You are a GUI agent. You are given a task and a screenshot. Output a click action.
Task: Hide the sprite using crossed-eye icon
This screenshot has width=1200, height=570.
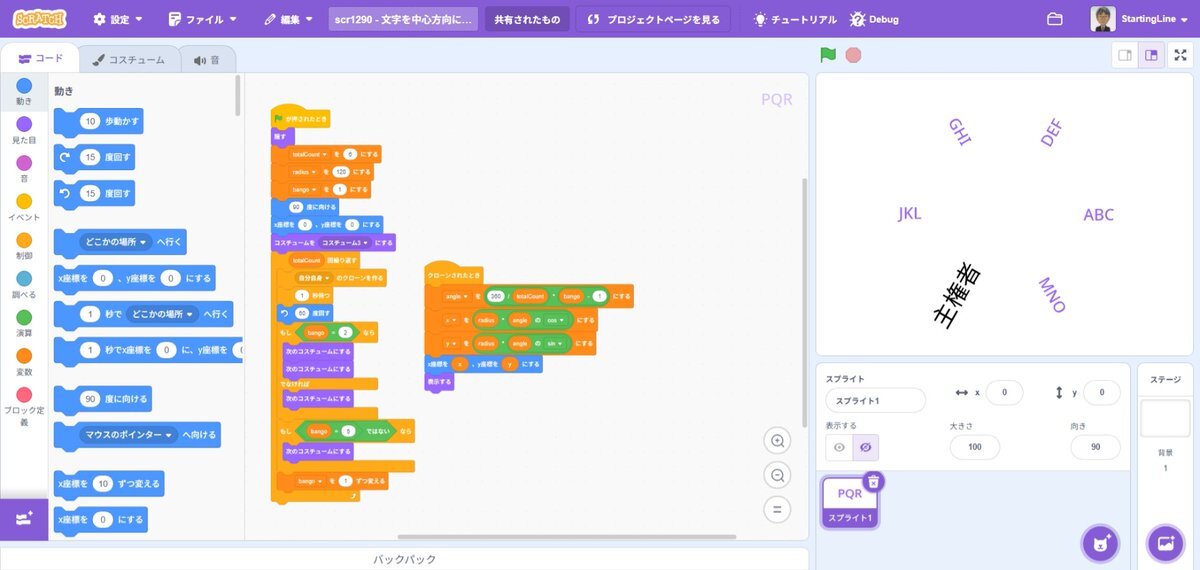(865, 448)
